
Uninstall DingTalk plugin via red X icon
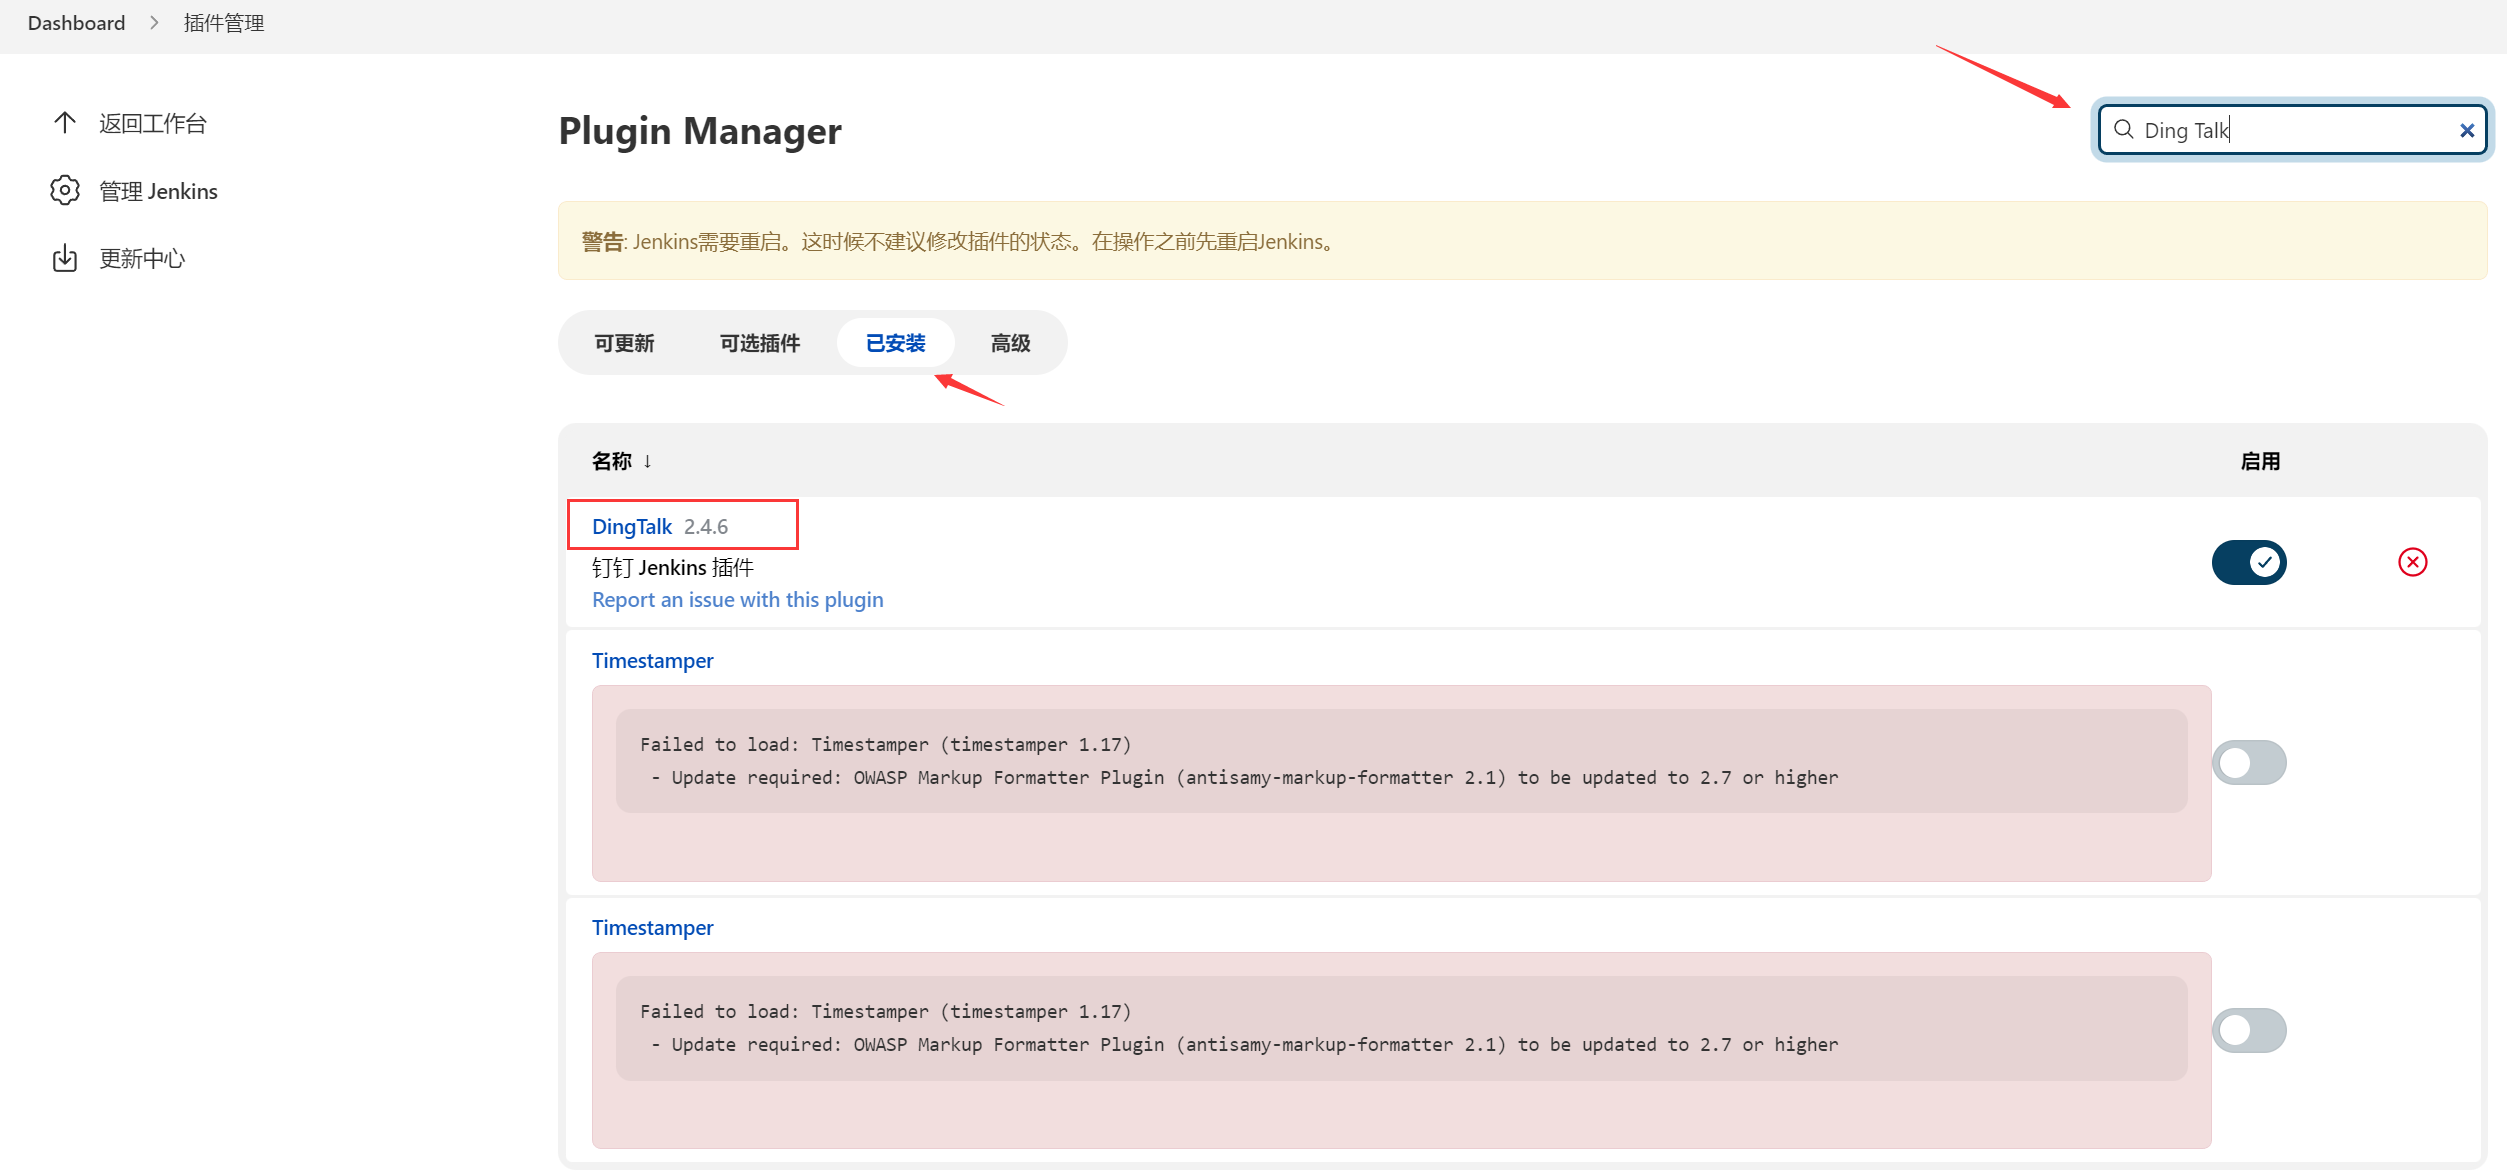click(x=2412, y=562)
